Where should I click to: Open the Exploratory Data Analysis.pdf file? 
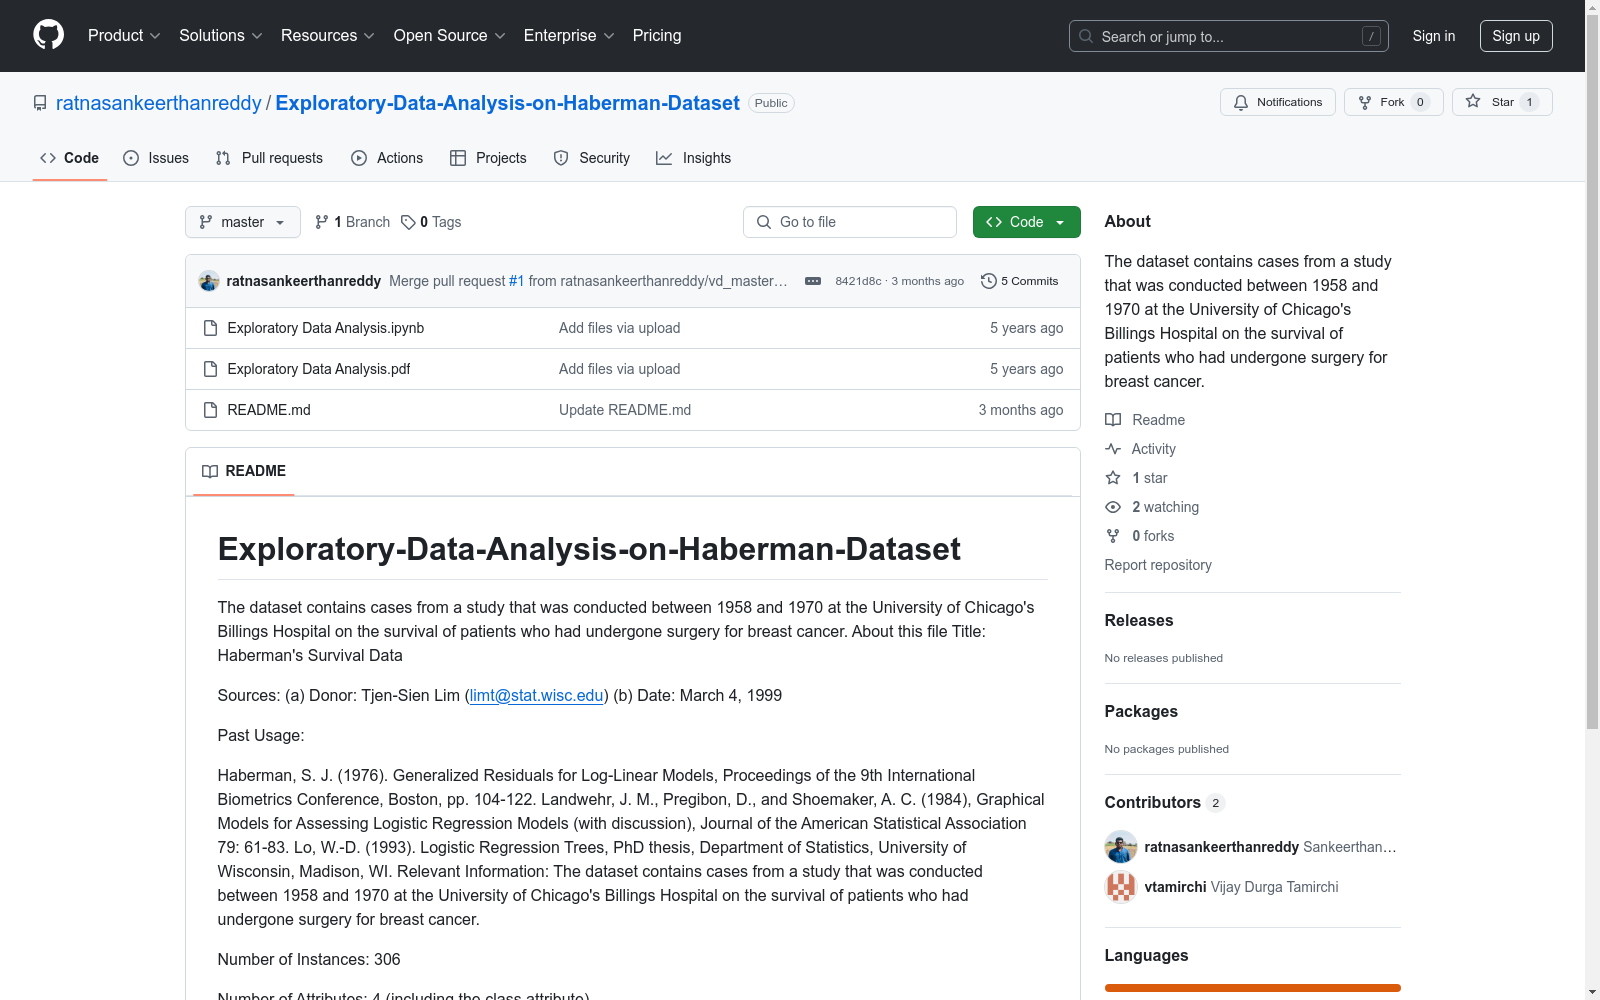[x=319, y=369]
